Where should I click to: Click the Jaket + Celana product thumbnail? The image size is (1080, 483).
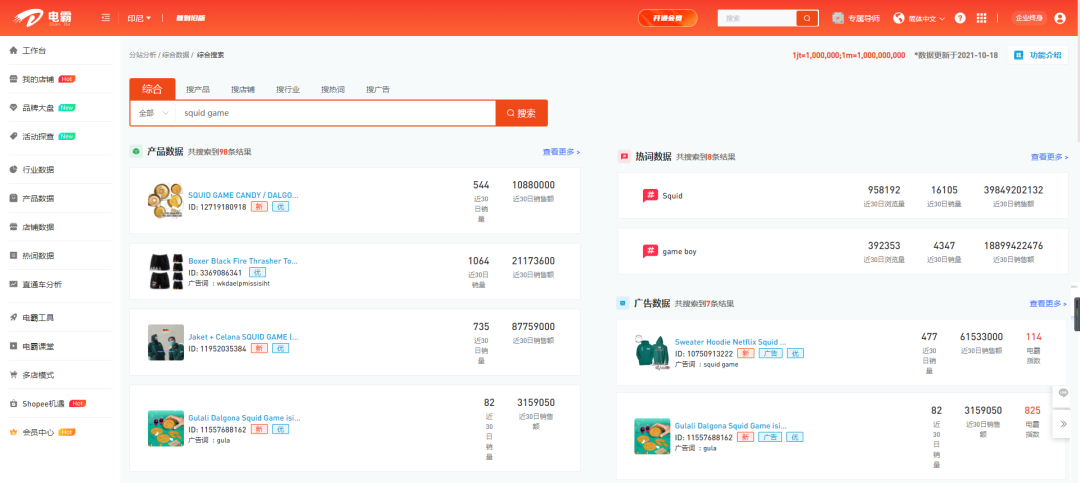[x=165, y=342]
